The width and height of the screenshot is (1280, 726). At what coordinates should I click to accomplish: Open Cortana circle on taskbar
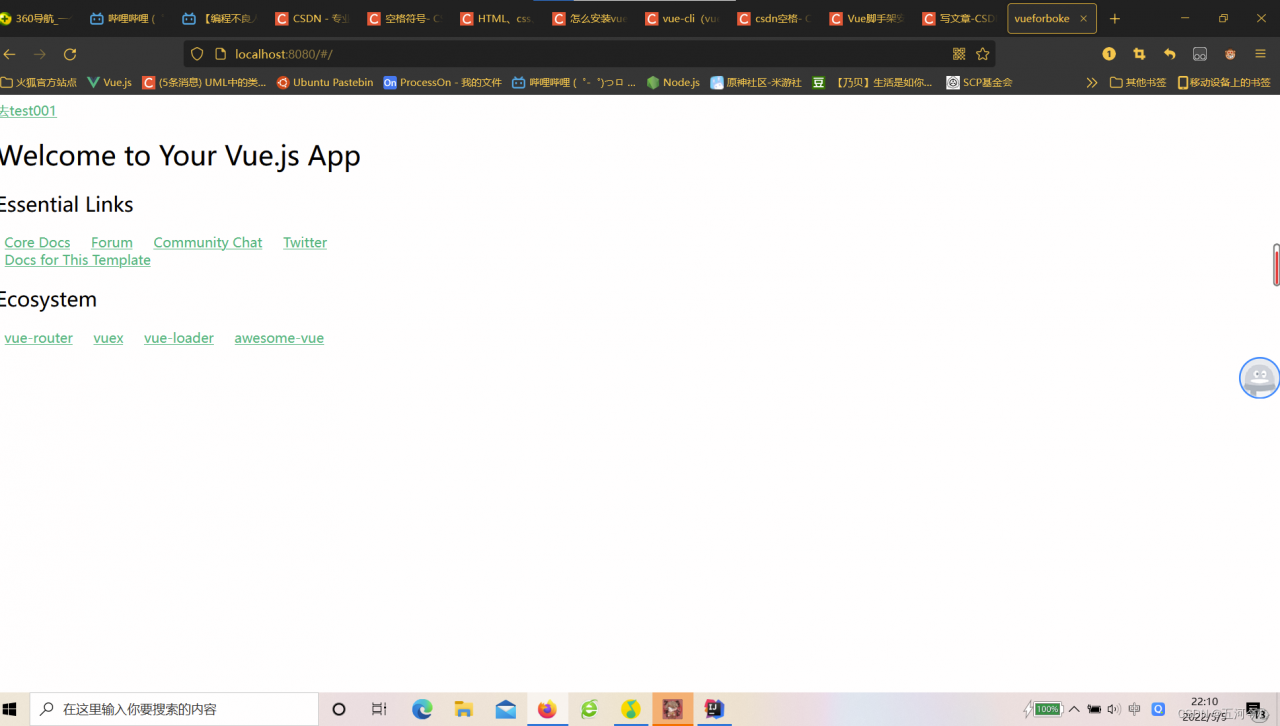pos(339,709)
